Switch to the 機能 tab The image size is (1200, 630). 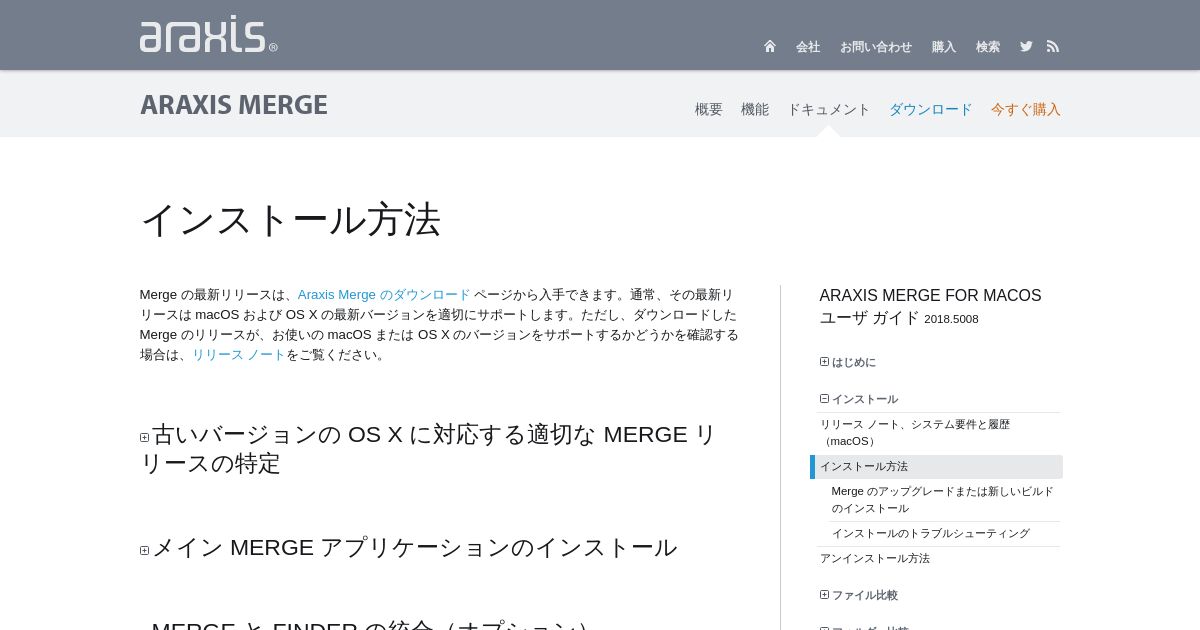tap(755, 109)
